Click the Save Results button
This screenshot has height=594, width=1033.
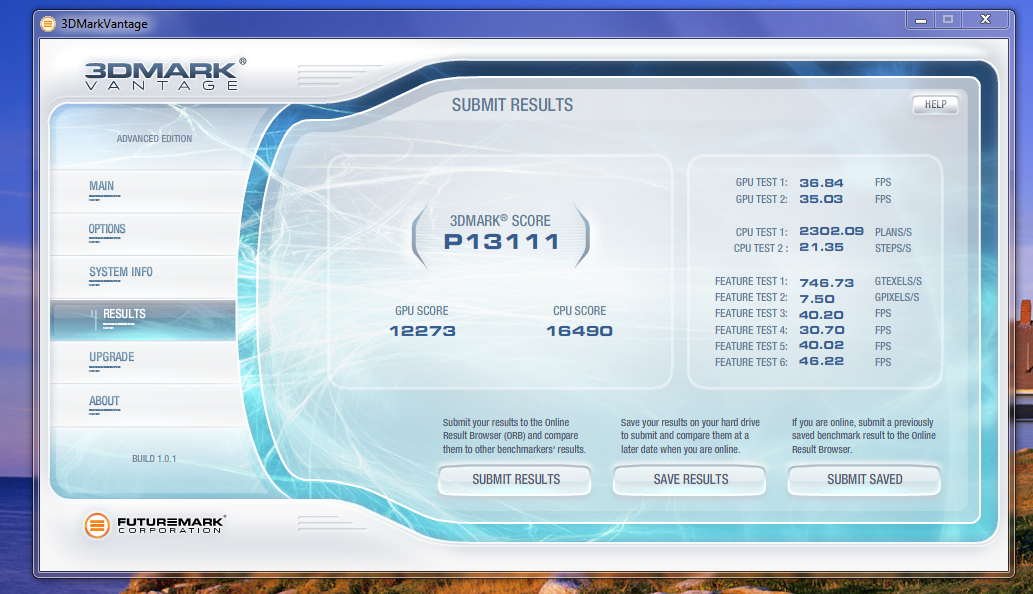pyautogui.click(x=690, y=479)
